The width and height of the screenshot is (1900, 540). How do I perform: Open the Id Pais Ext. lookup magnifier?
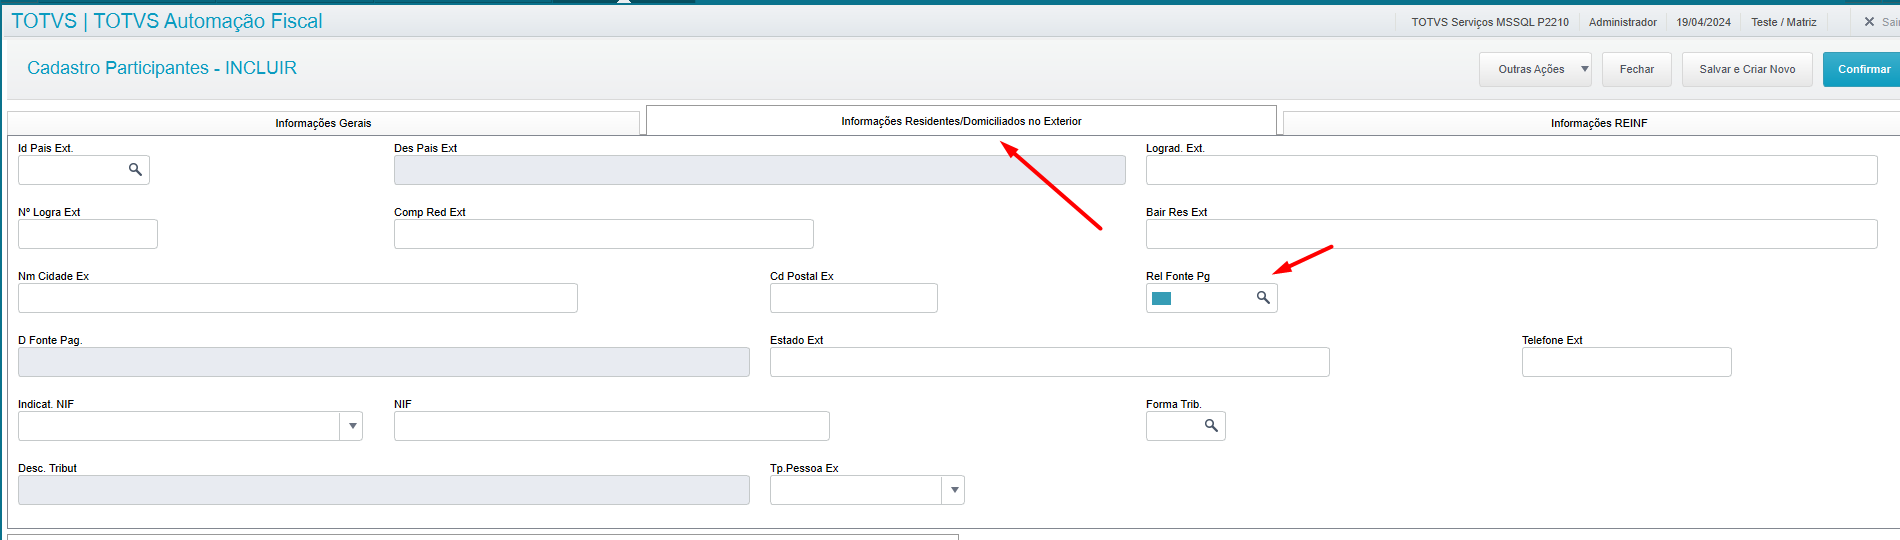(x=135, y=170)
